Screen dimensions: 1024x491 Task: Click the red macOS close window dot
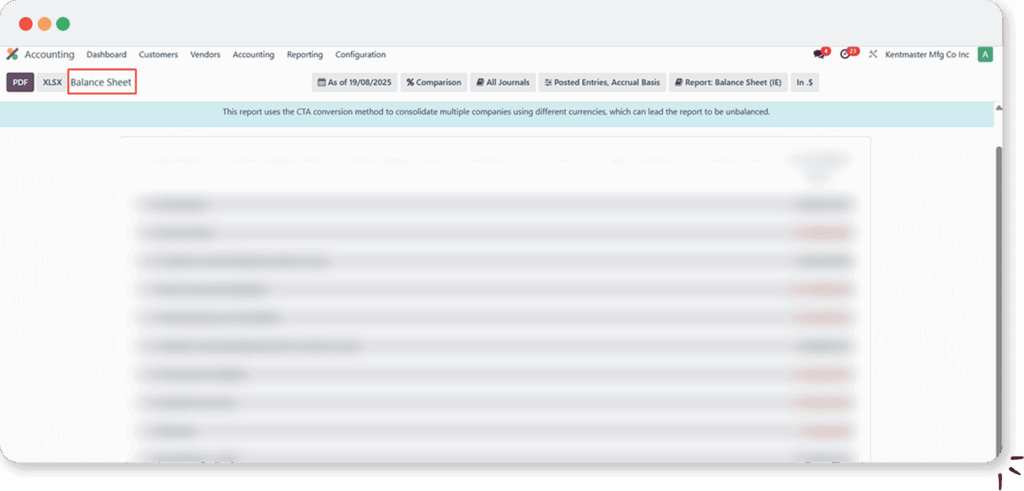[x=26, y=24]
